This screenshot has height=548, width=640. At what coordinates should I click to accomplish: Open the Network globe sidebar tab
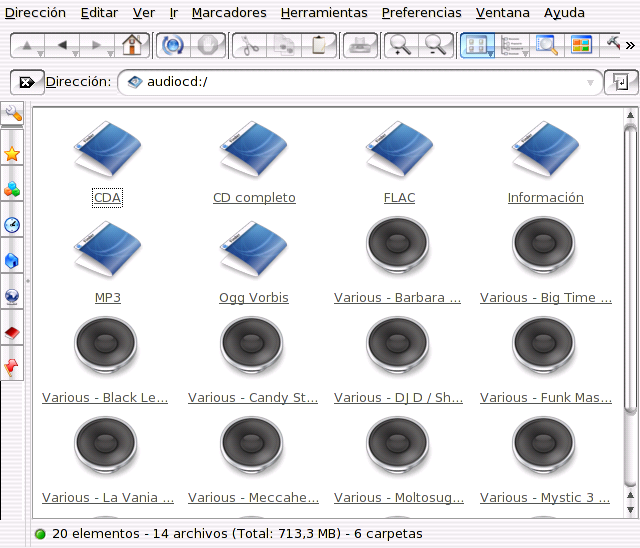(12, 296)
